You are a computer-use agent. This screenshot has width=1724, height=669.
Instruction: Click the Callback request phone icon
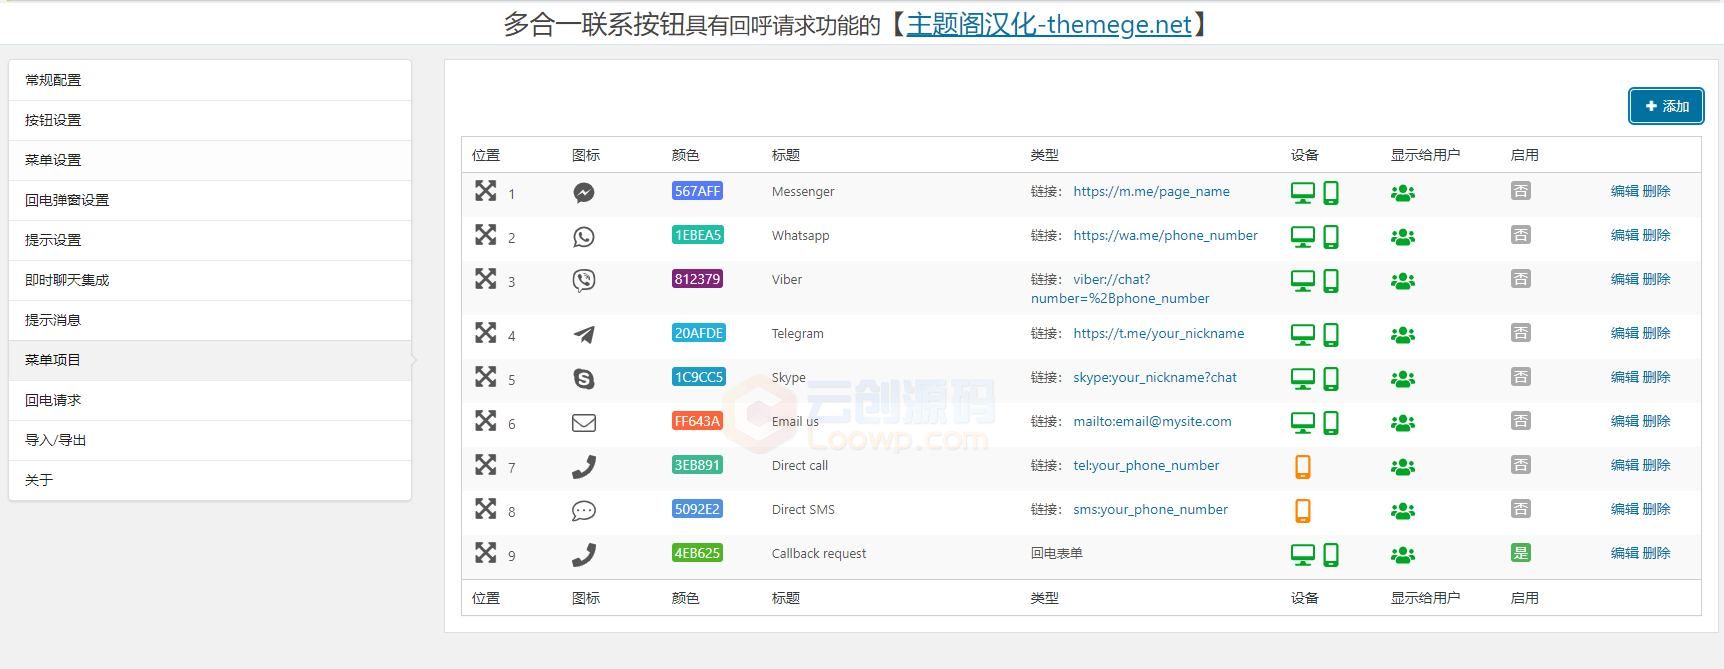[584, 555]
